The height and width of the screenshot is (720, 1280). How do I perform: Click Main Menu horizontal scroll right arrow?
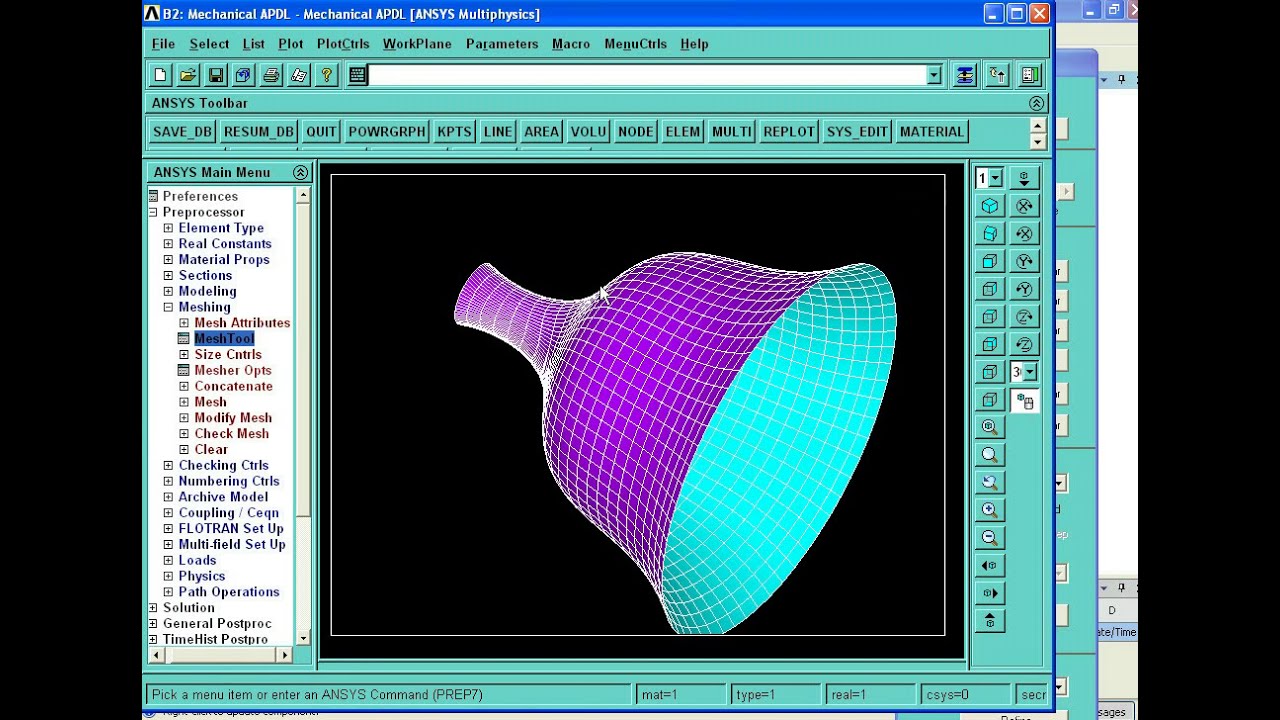[284, 655]
